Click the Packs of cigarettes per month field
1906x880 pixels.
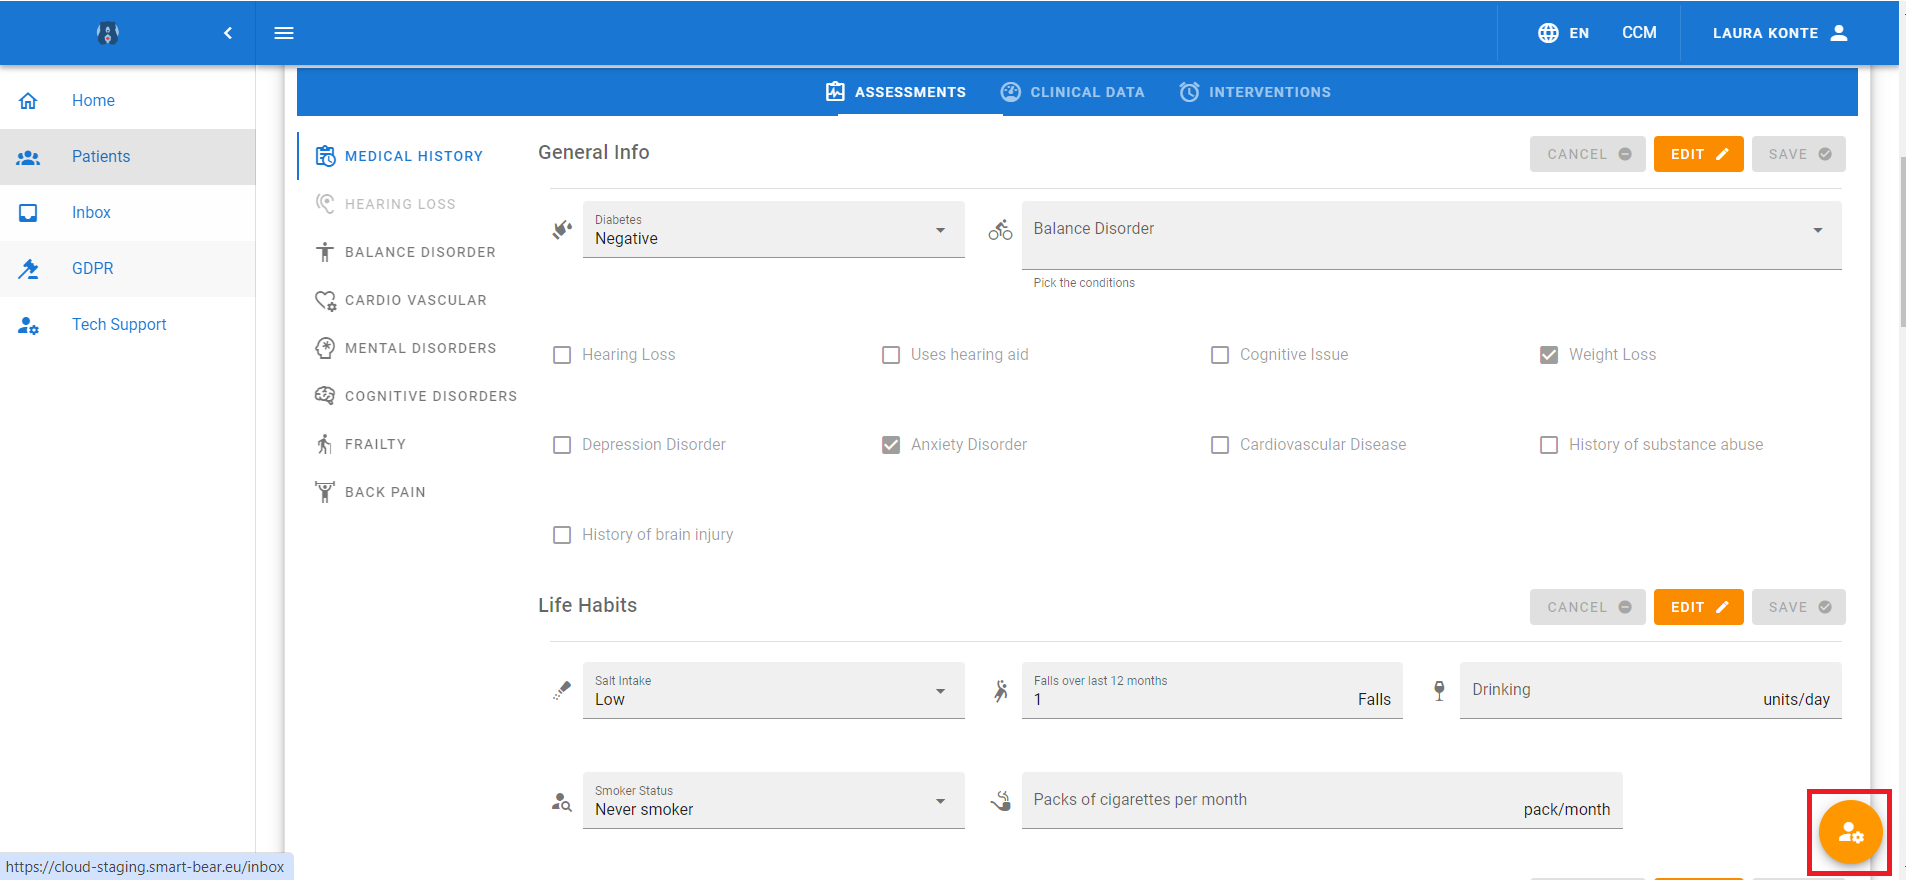coord(1322,800)
